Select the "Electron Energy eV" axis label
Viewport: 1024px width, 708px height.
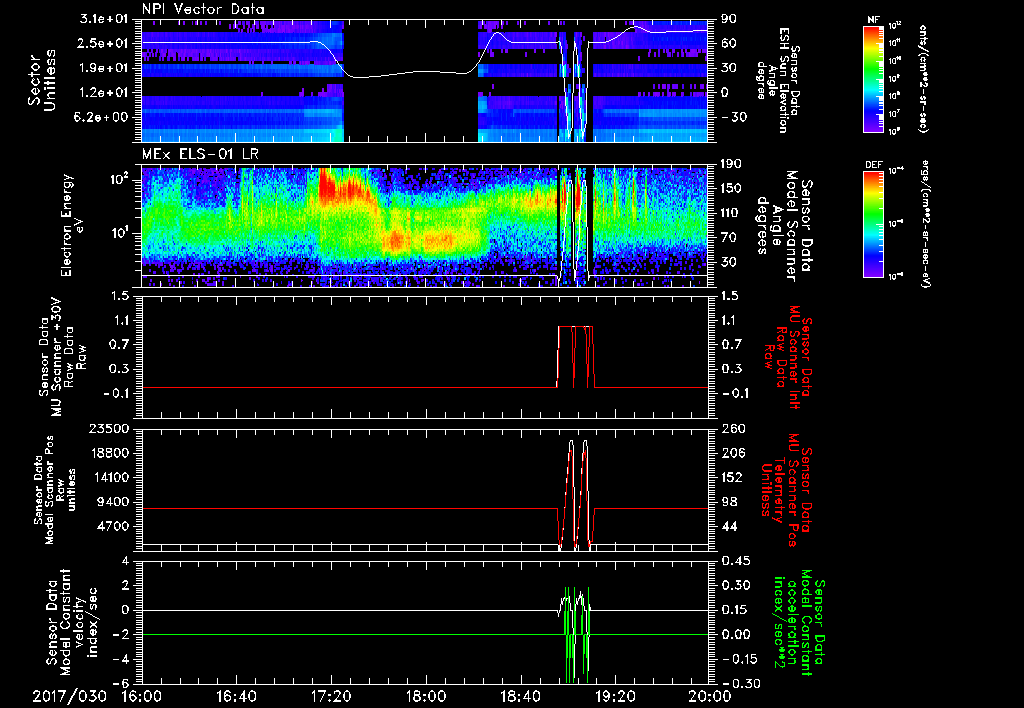(x=74, y=225)
